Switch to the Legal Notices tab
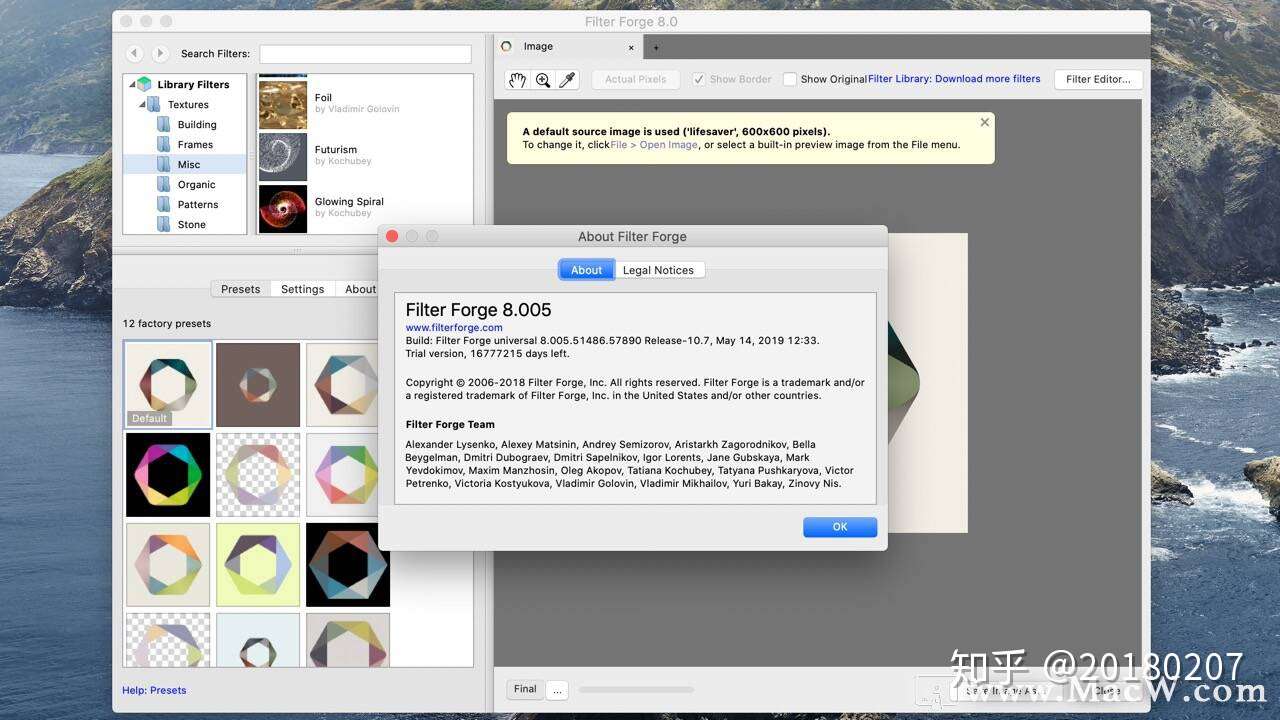The height and width of the screenshot is (720, 1280). [658, 270]
